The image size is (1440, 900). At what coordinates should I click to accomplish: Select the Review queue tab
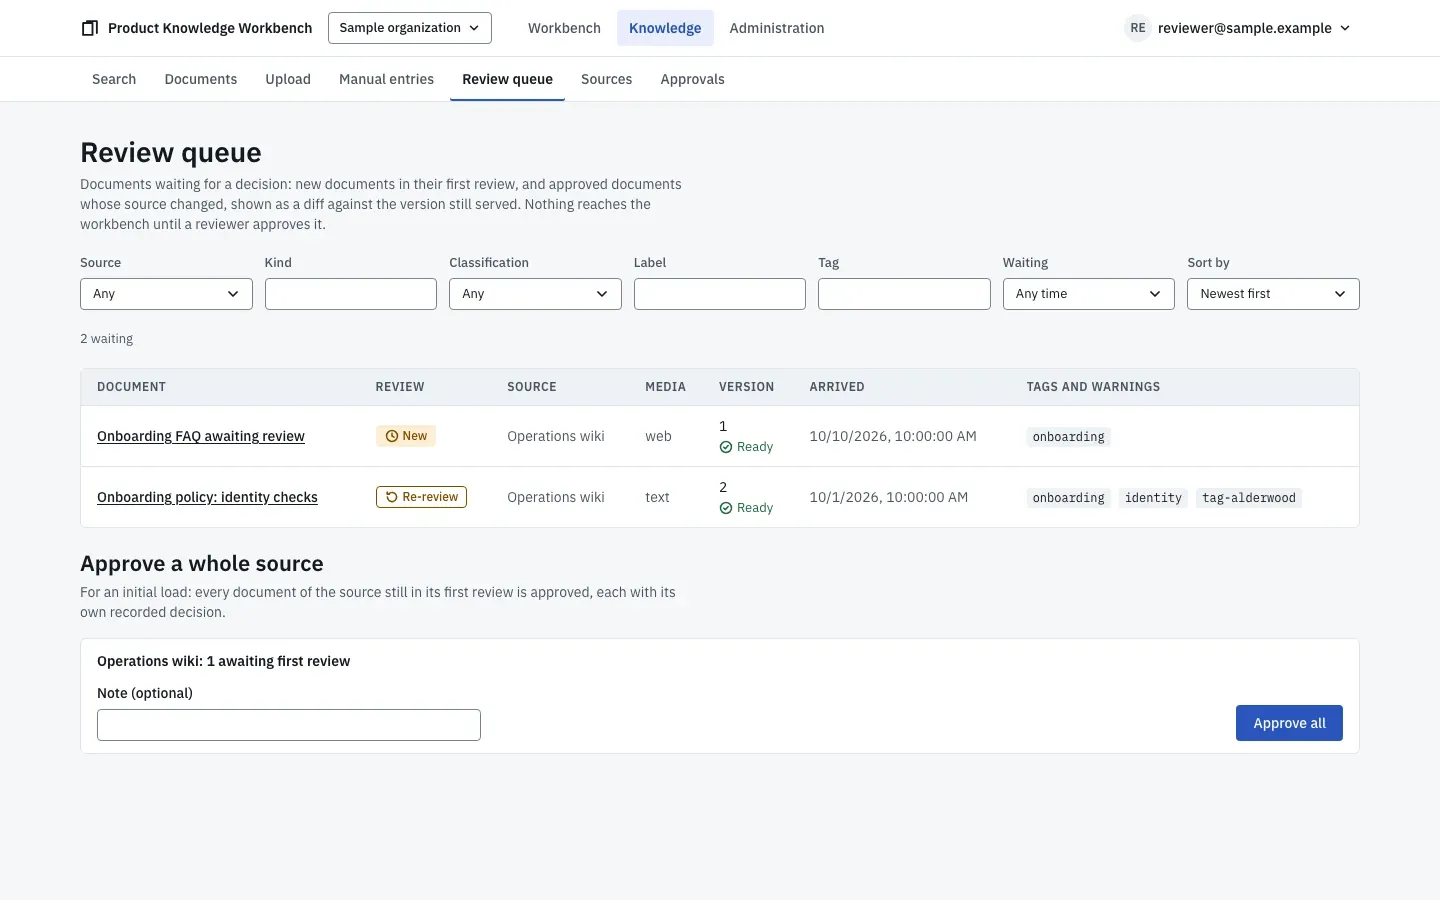[x=507, y=79]
